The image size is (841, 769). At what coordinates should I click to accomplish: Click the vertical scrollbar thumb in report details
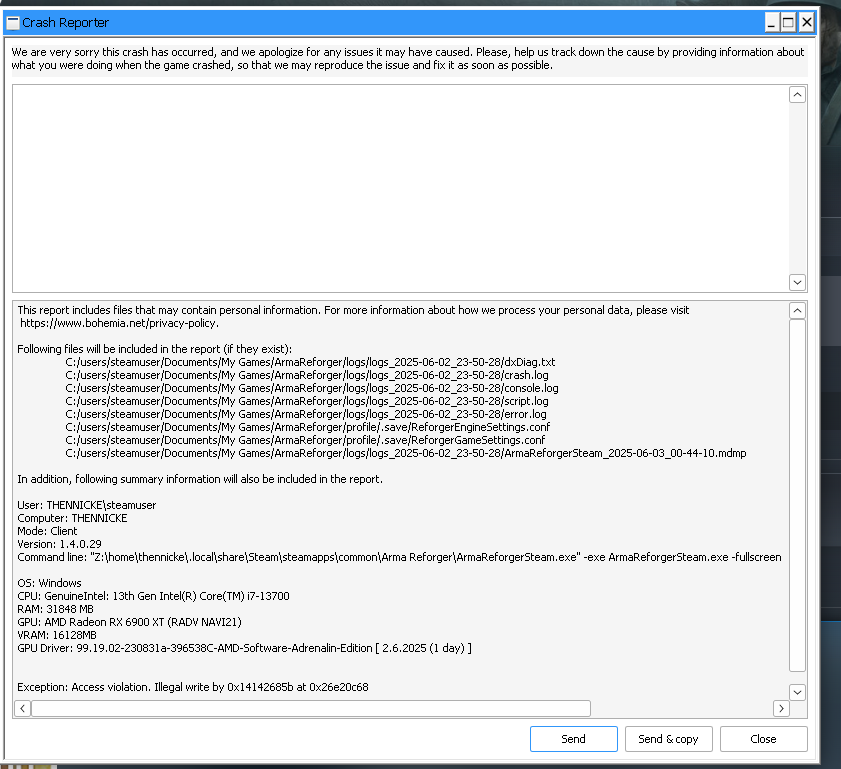[798, 495]
